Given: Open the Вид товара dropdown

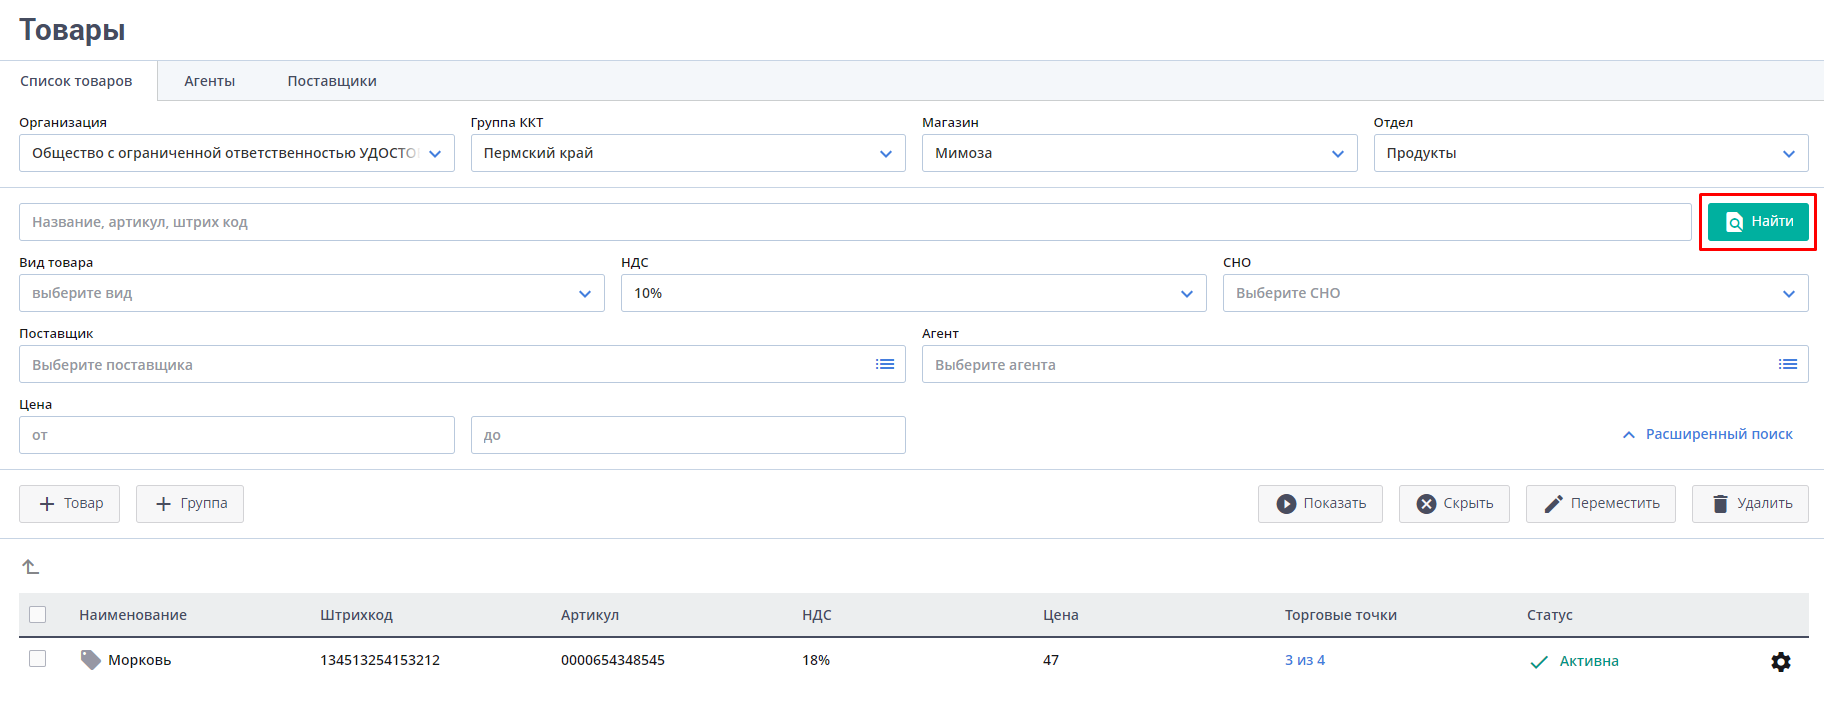Looking at the screenshot, I should [x=312, y=293].
